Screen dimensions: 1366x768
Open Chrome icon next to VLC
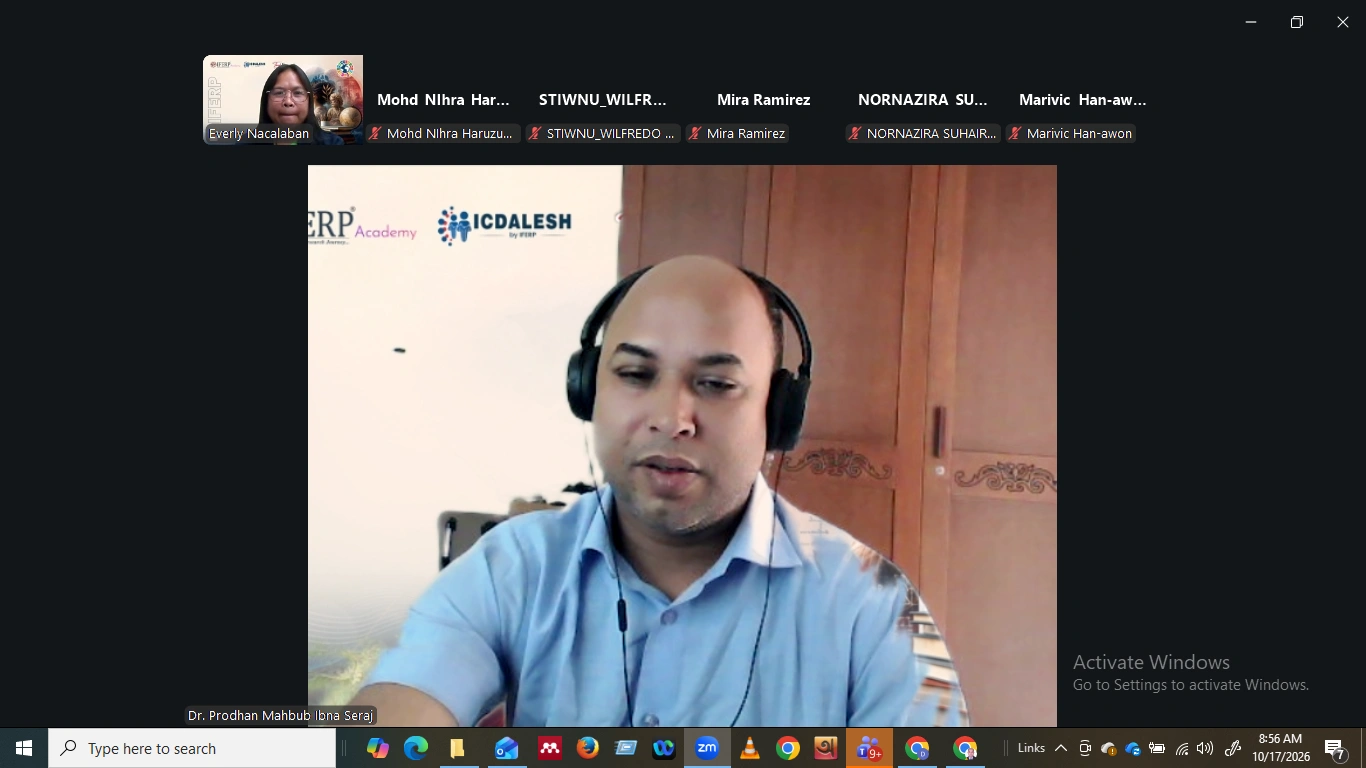tap(788, 748)
